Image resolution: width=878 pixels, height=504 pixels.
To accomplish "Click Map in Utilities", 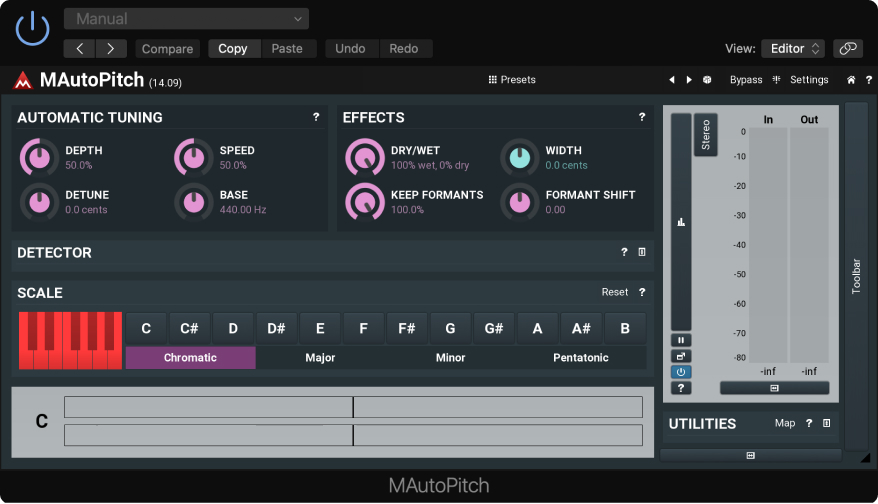I will (784, 423).
